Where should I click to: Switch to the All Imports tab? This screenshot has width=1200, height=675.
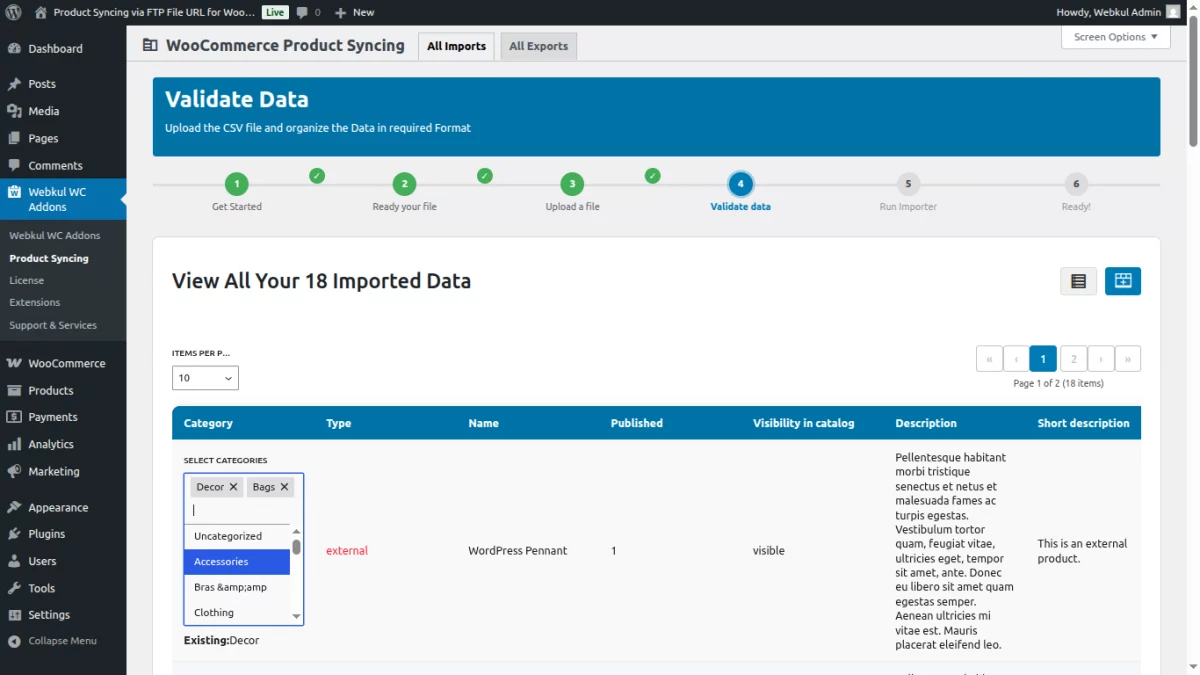pos(456,46)
